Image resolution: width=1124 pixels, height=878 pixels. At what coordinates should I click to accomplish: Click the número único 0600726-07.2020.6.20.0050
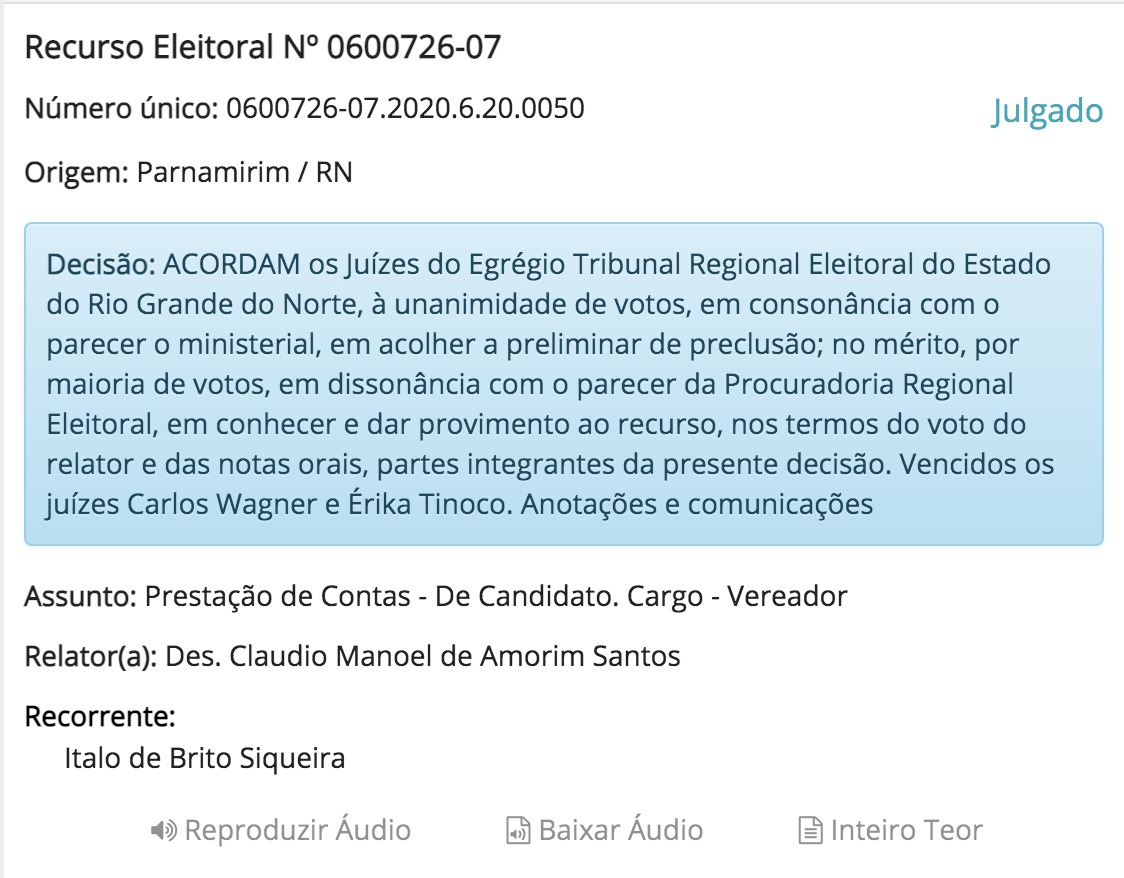[405, 108]
